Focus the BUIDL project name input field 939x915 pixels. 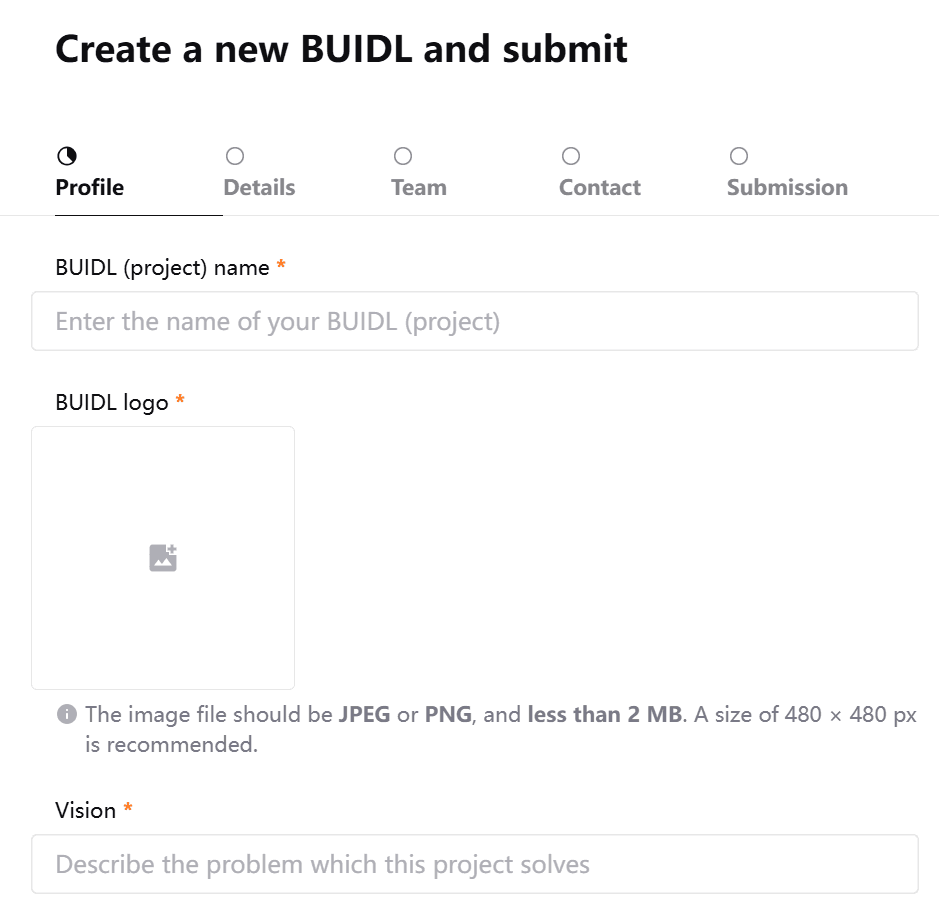click(x=475, y=321)
